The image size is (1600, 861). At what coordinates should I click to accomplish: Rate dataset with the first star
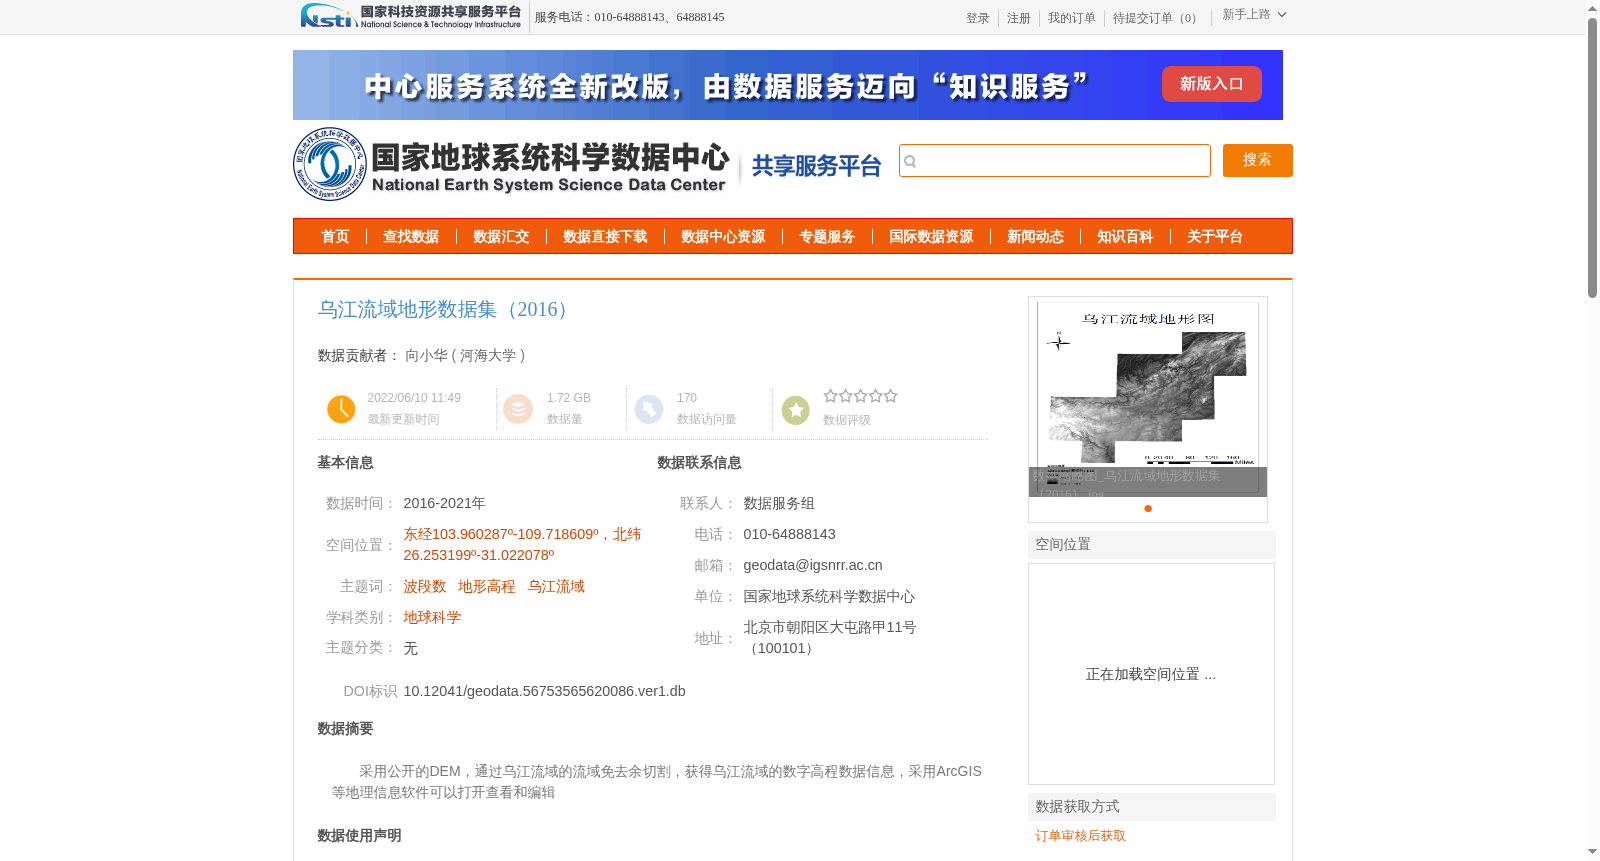pyautogui.click(x=830, y=396)
